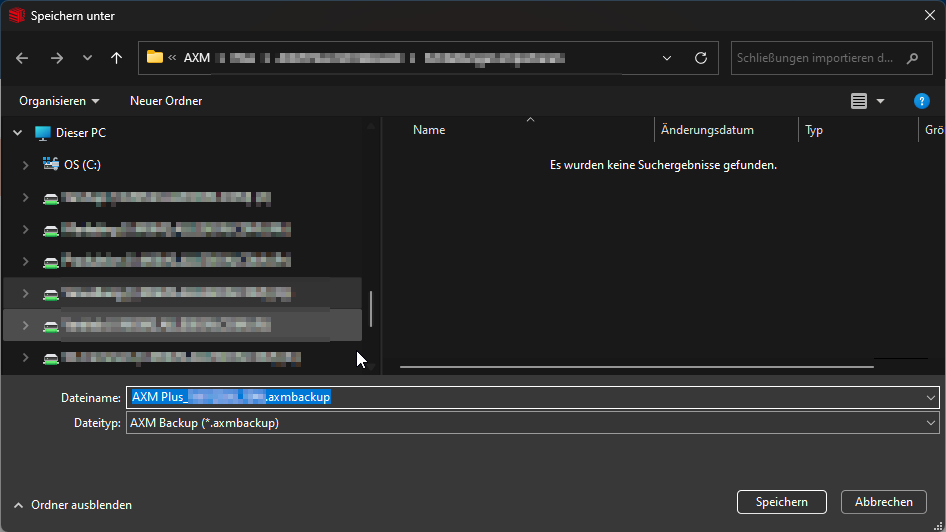Go up one folder level
The image size is (946, 532).
coord(117,58)
